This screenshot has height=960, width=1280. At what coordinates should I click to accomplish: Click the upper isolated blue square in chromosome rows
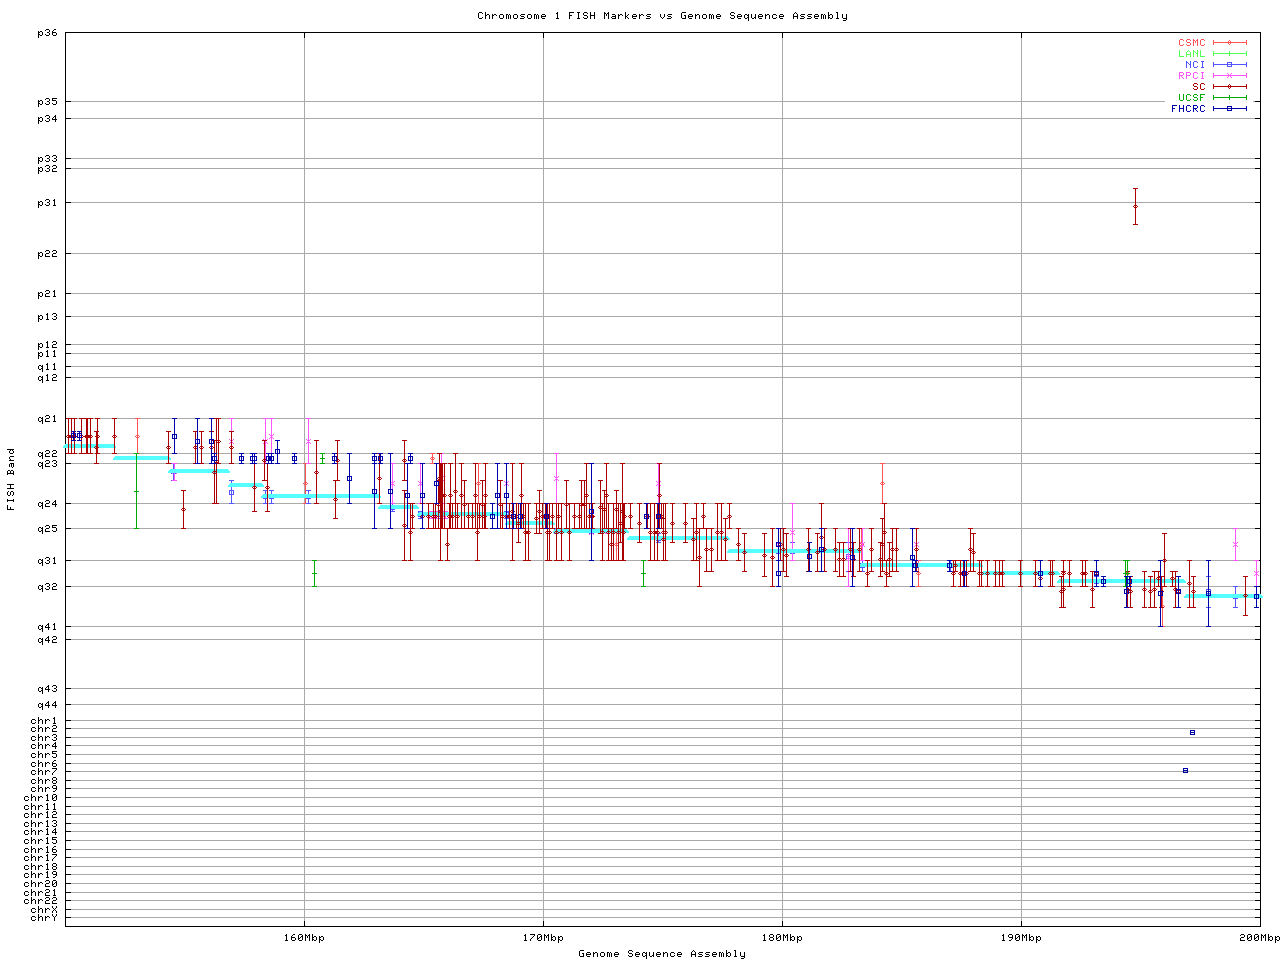pyautogui.click(x=1192, y=733)
